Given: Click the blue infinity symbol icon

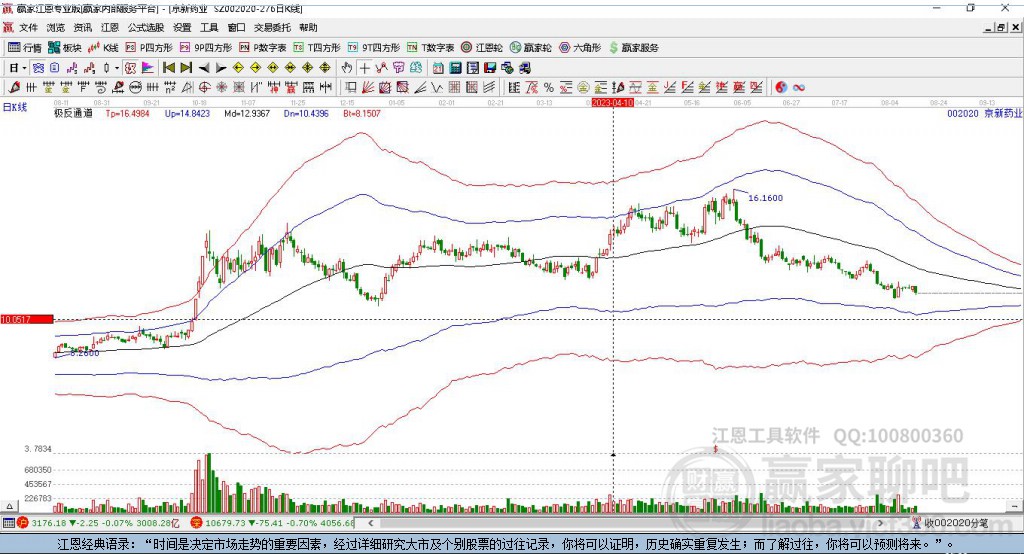Looking at the screenshot, I should [799, 88].
